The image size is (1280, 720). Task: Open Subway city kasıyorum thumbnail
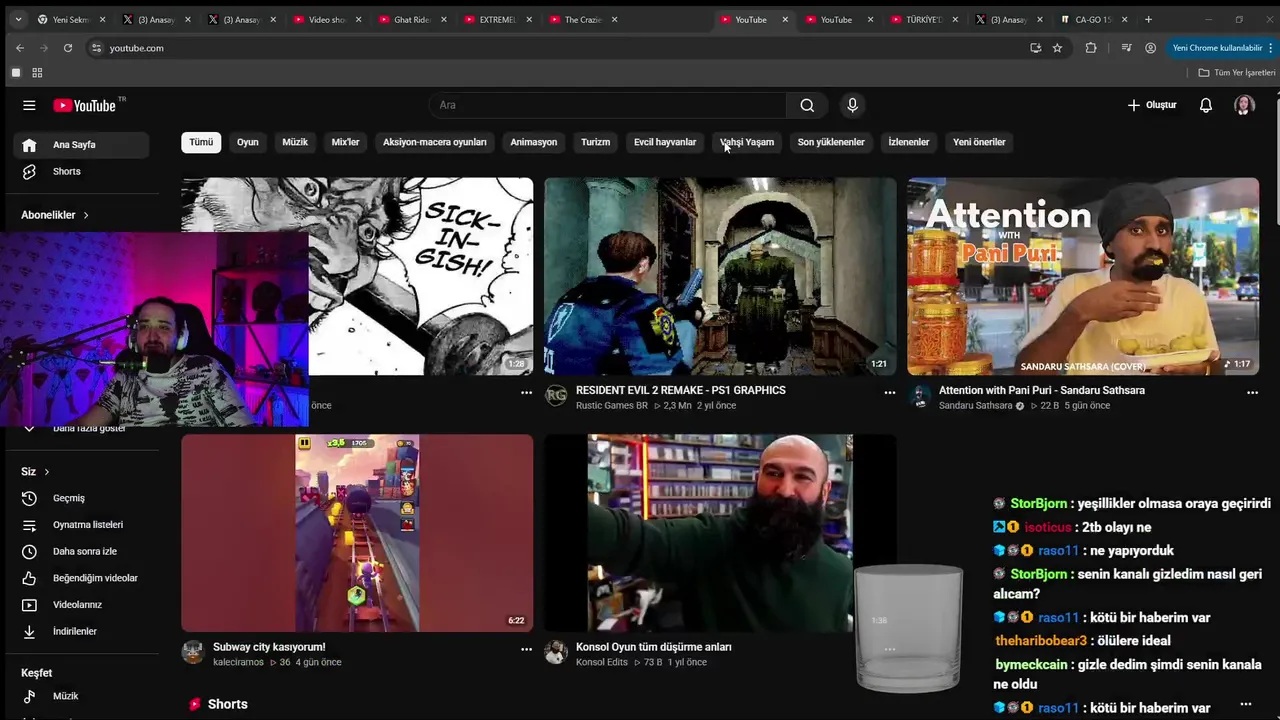click(357, 533)
